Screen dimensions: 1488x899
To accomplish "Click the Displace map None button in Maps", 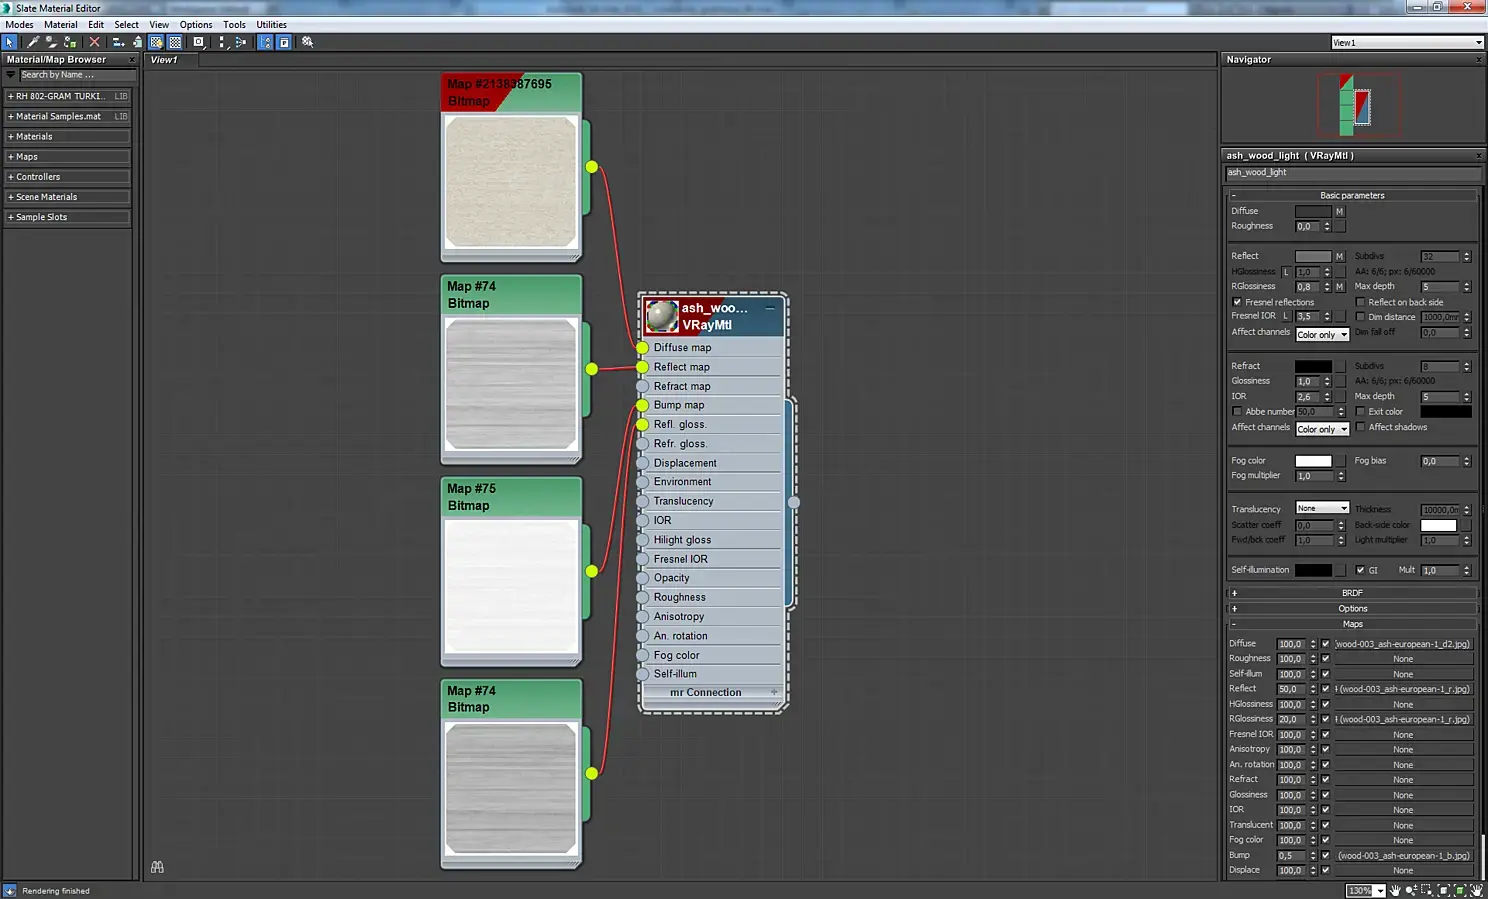I will click(x=1403, y=871).
